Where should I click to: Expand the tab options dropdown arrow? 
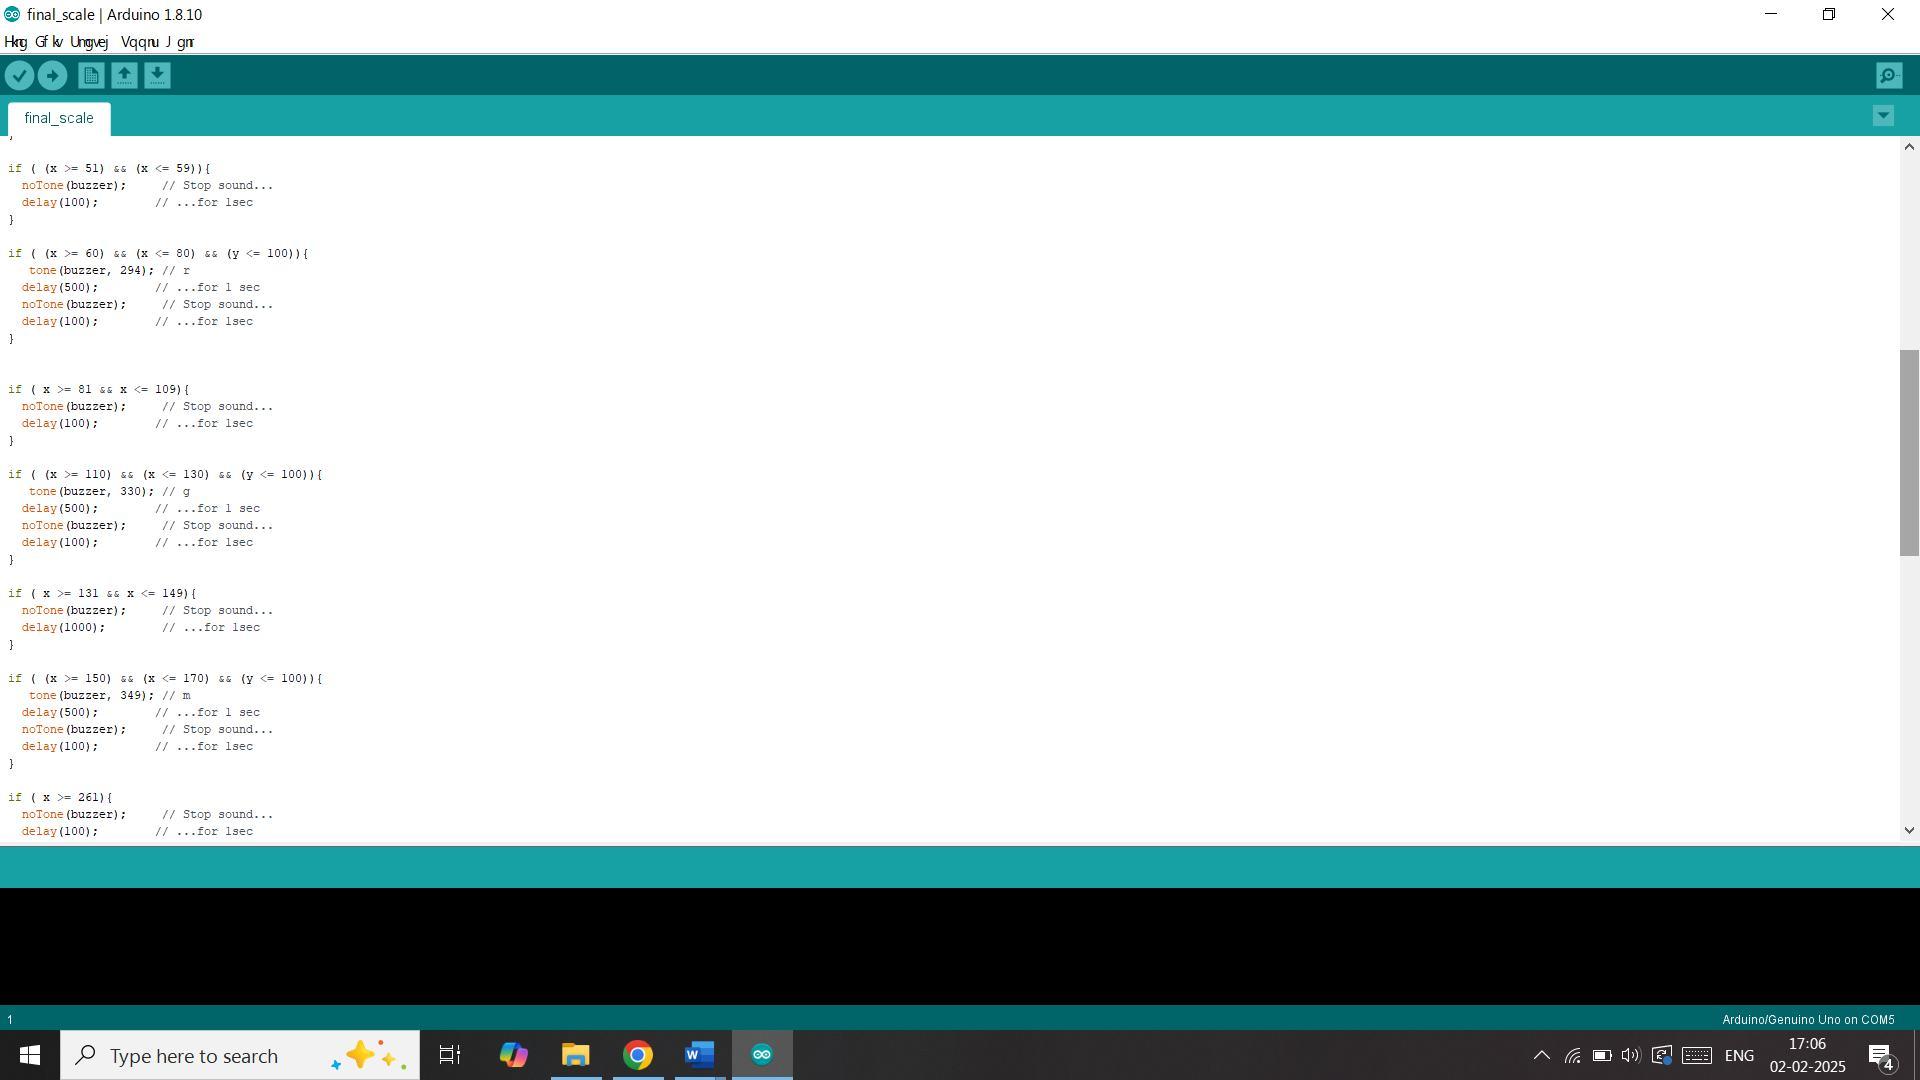pyautogui.click(x=1882, y=116)
